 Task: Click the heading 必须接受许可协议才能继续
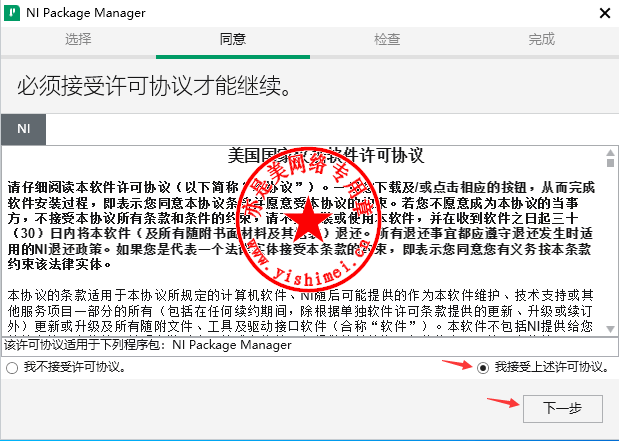(155, 86)
